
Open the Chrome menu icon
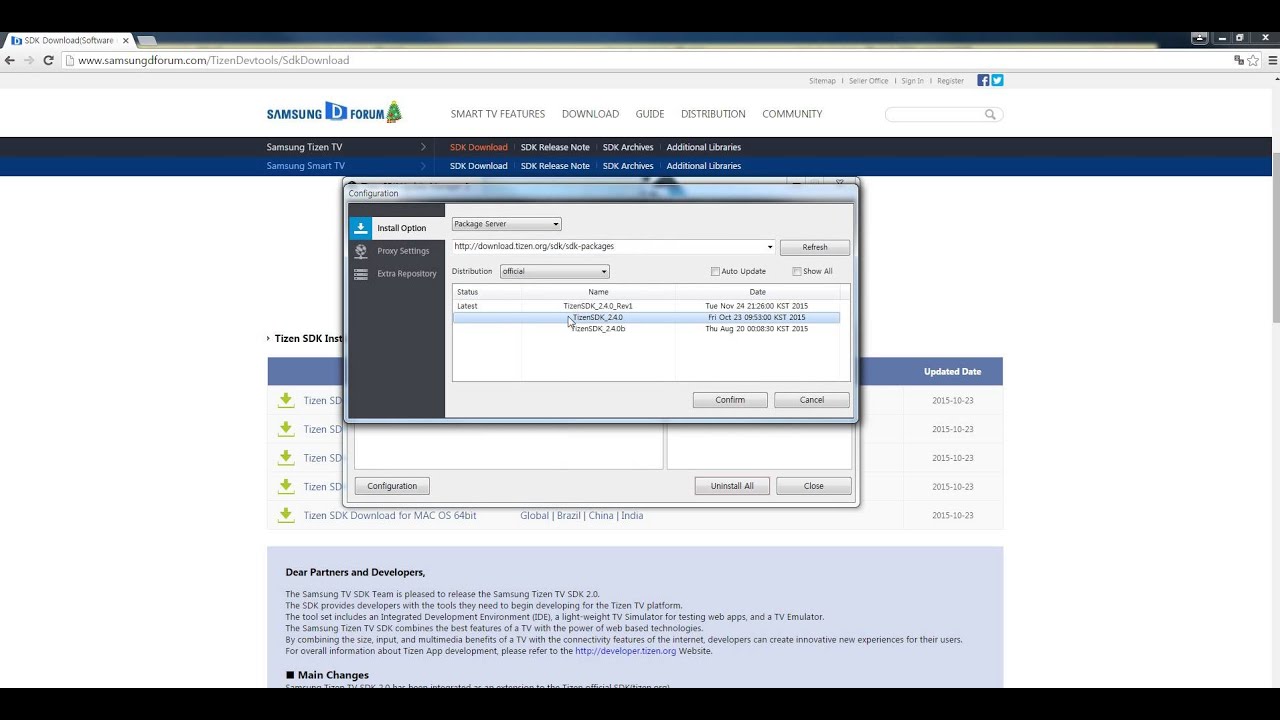(x=1272, y=60)
